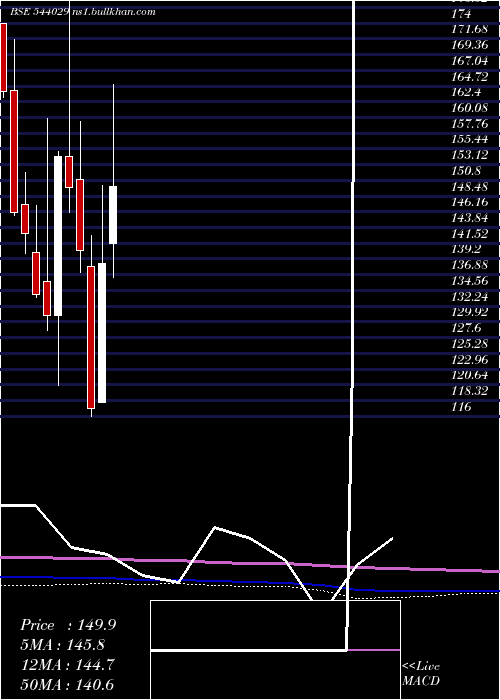
Task: Click the 157.76 price axis label
Action: pyautogui.click(x=470, y=124)
